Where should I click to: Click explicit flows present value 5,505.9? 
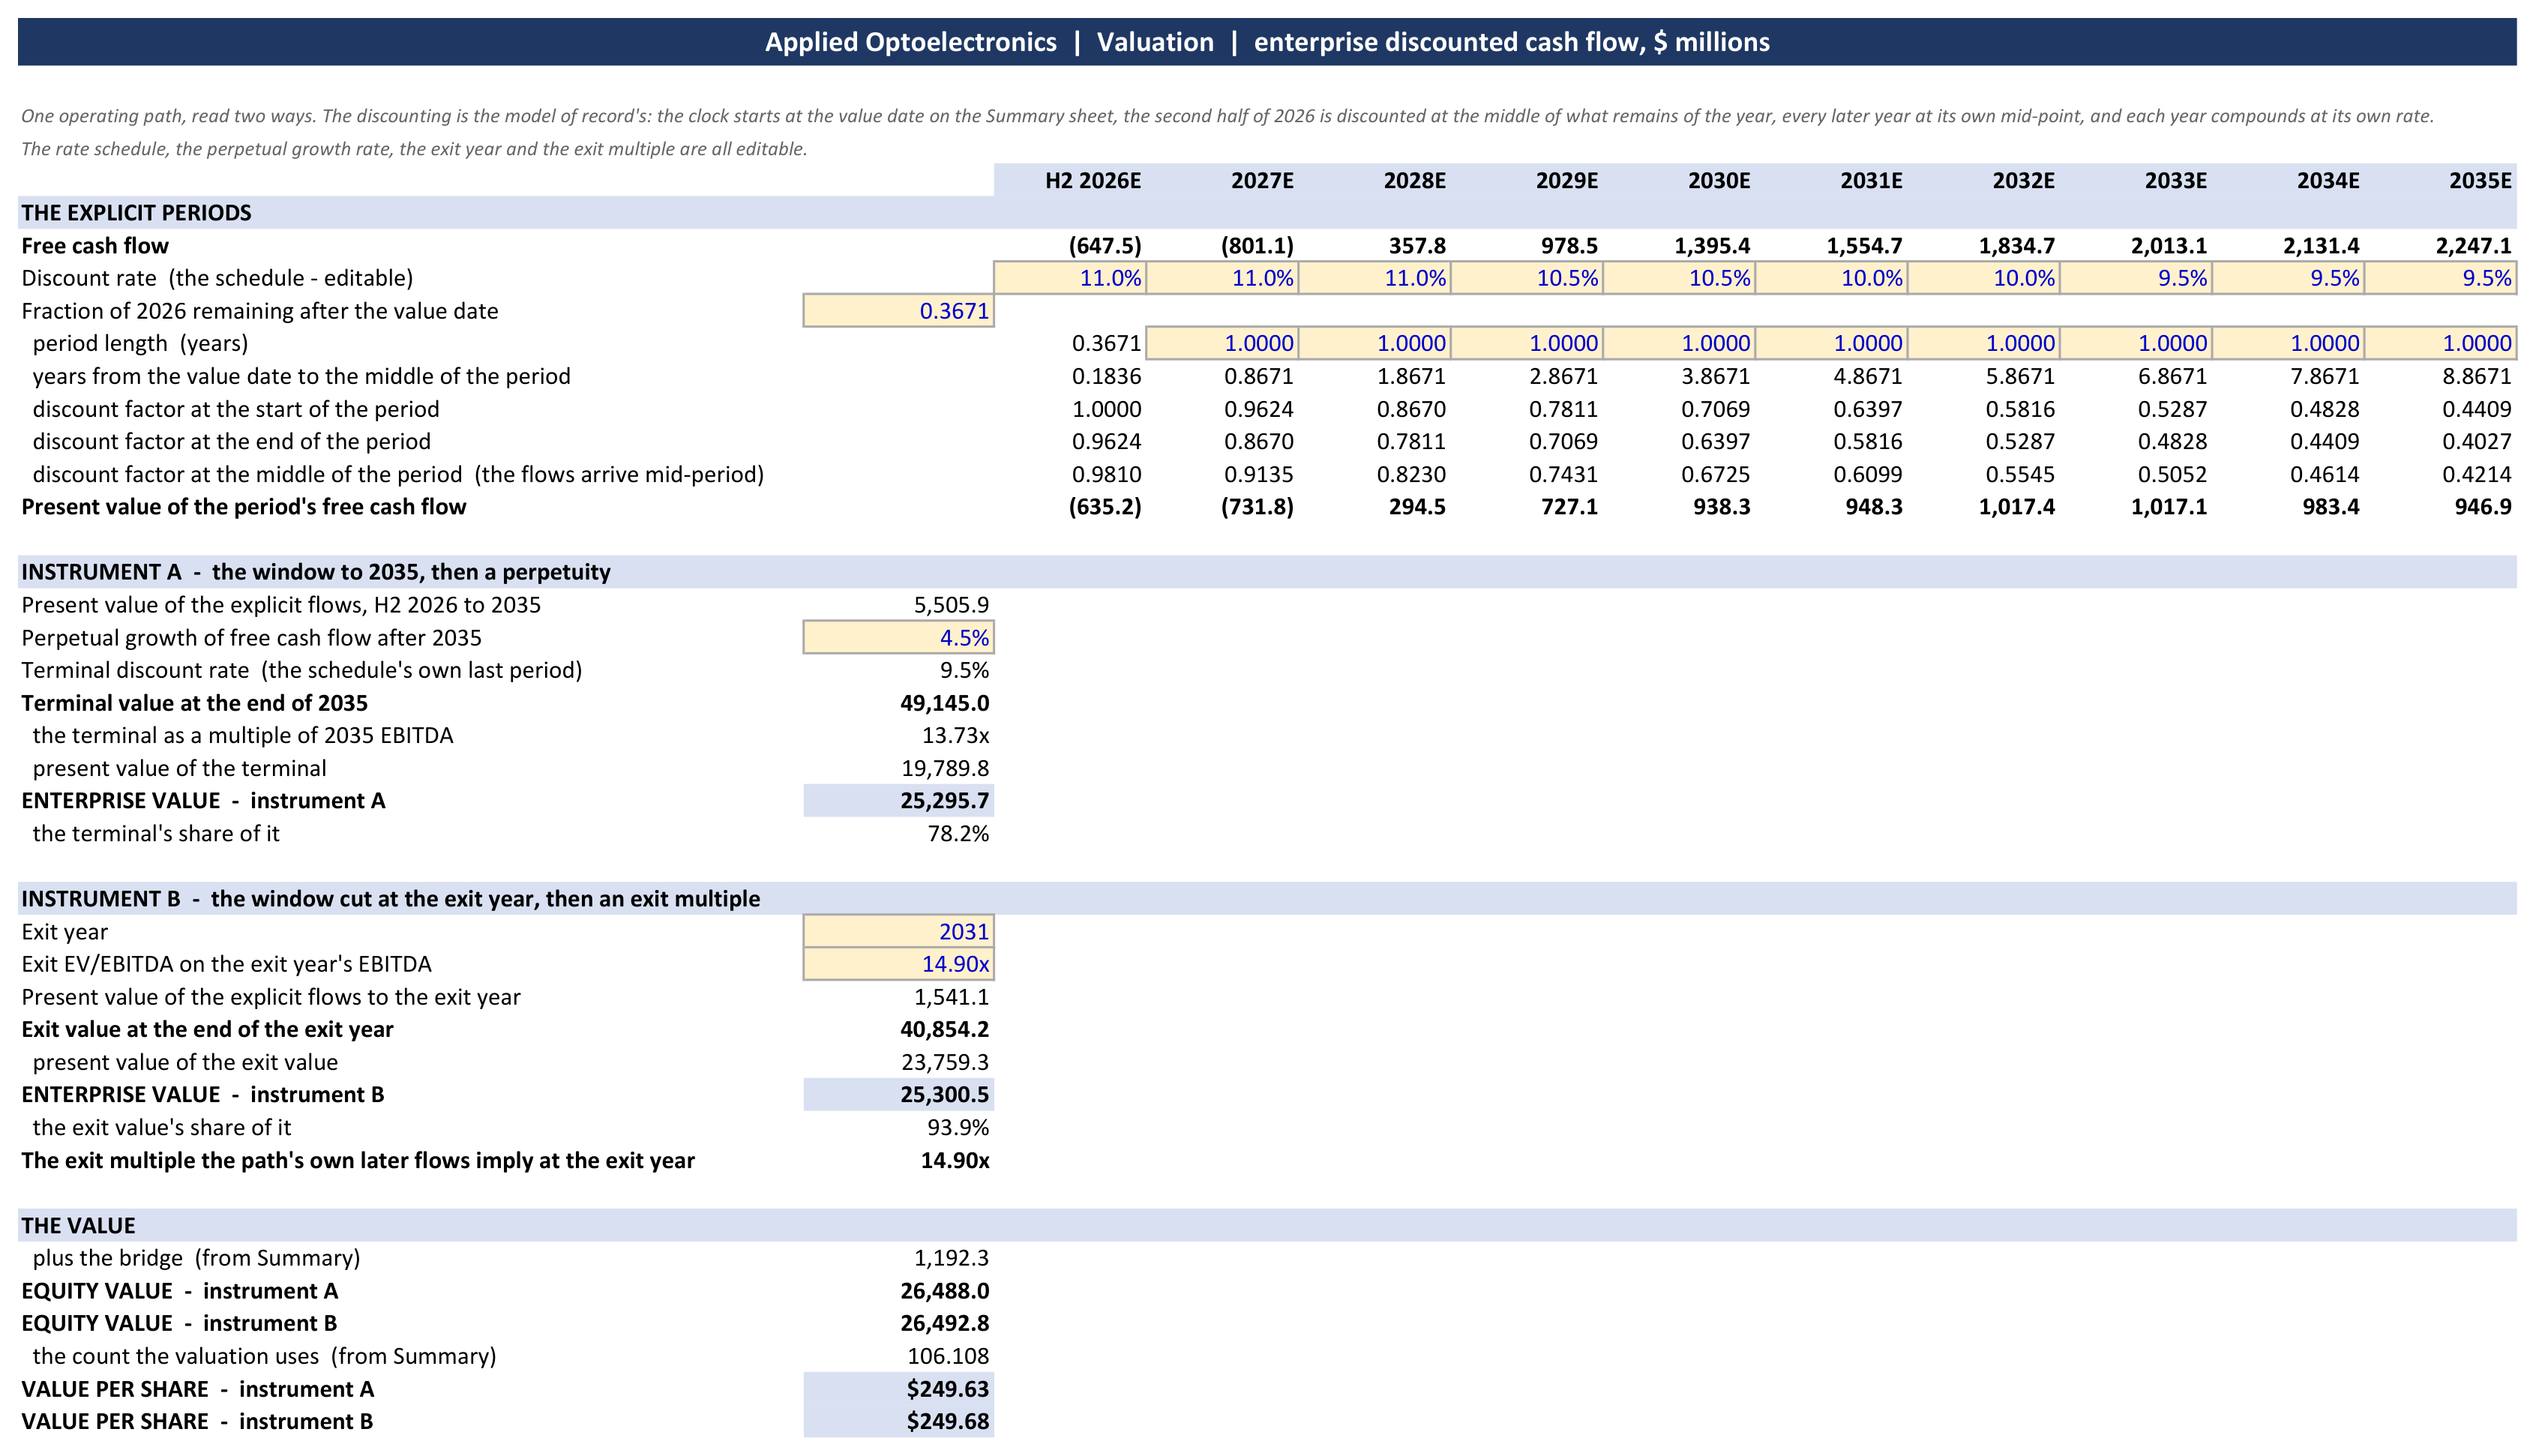point(951,605)
